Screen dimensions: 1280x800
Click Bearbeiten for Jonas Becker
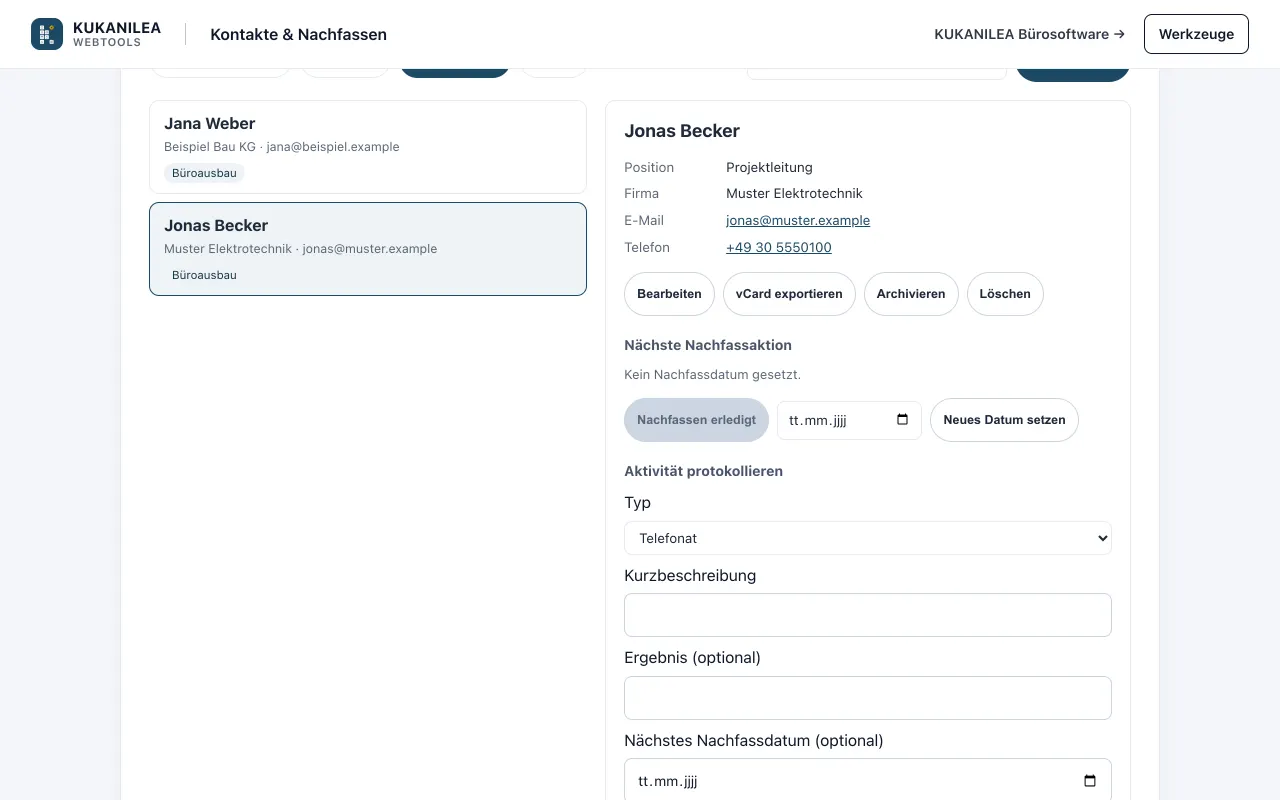[669, 294]
